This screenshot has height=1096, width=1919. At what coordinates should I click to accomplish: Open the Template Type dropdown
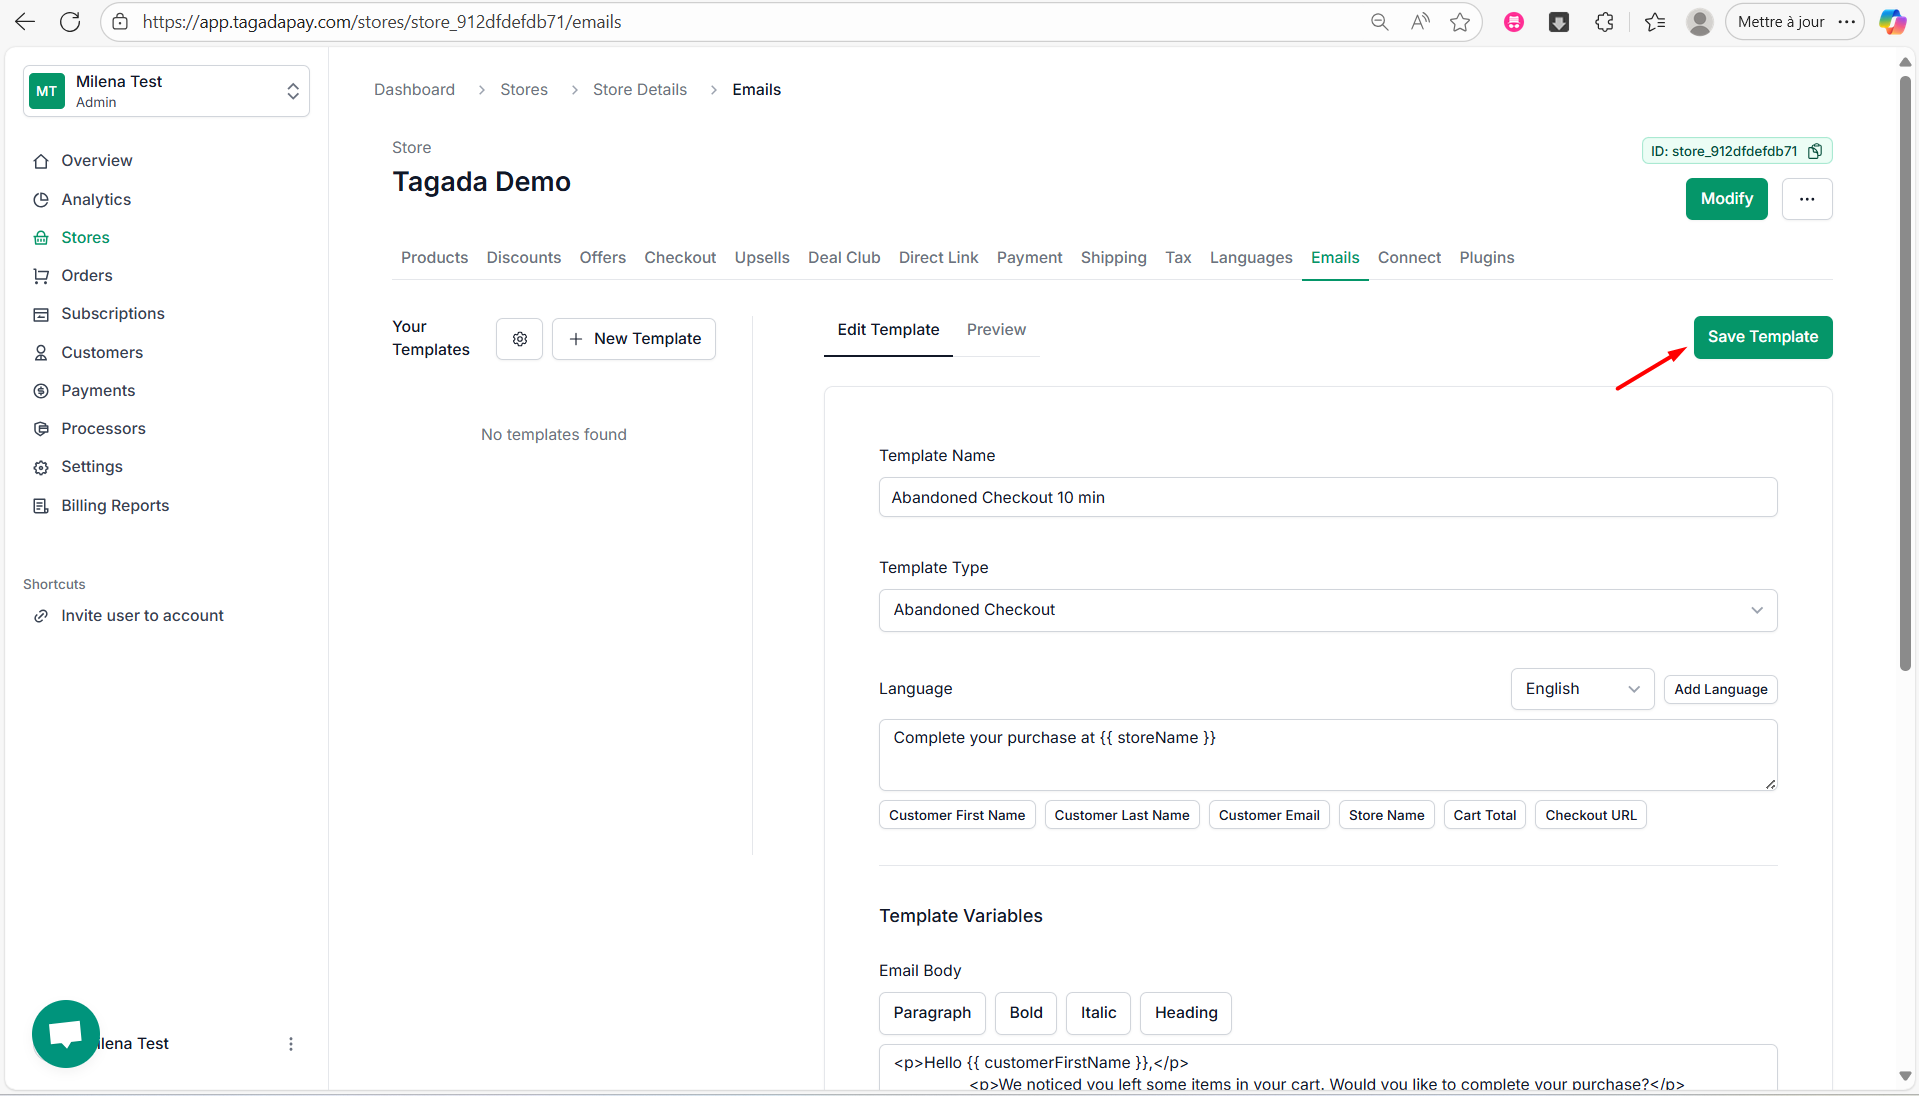click(1327, 610)
